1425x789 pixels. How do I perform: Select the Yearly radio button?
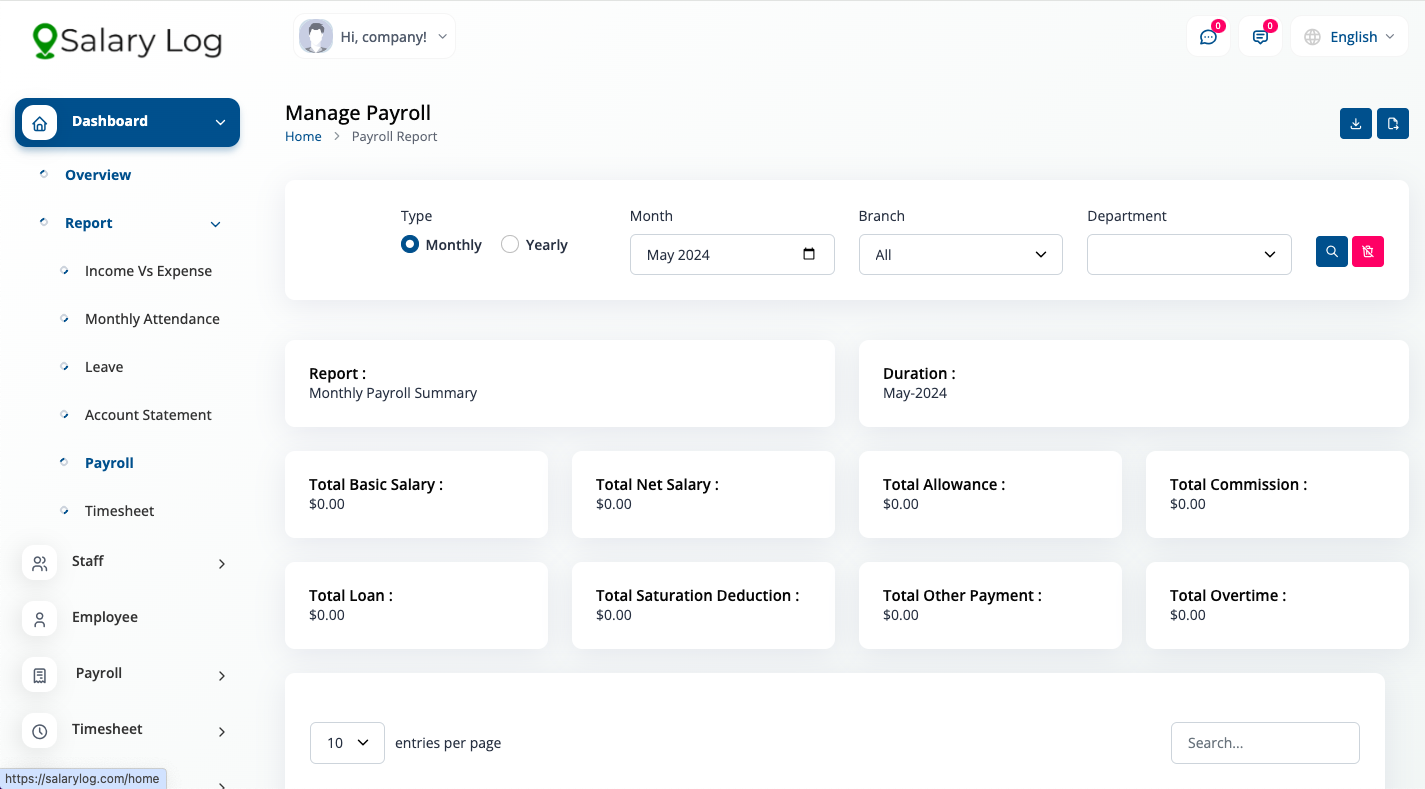pos(510,244)
